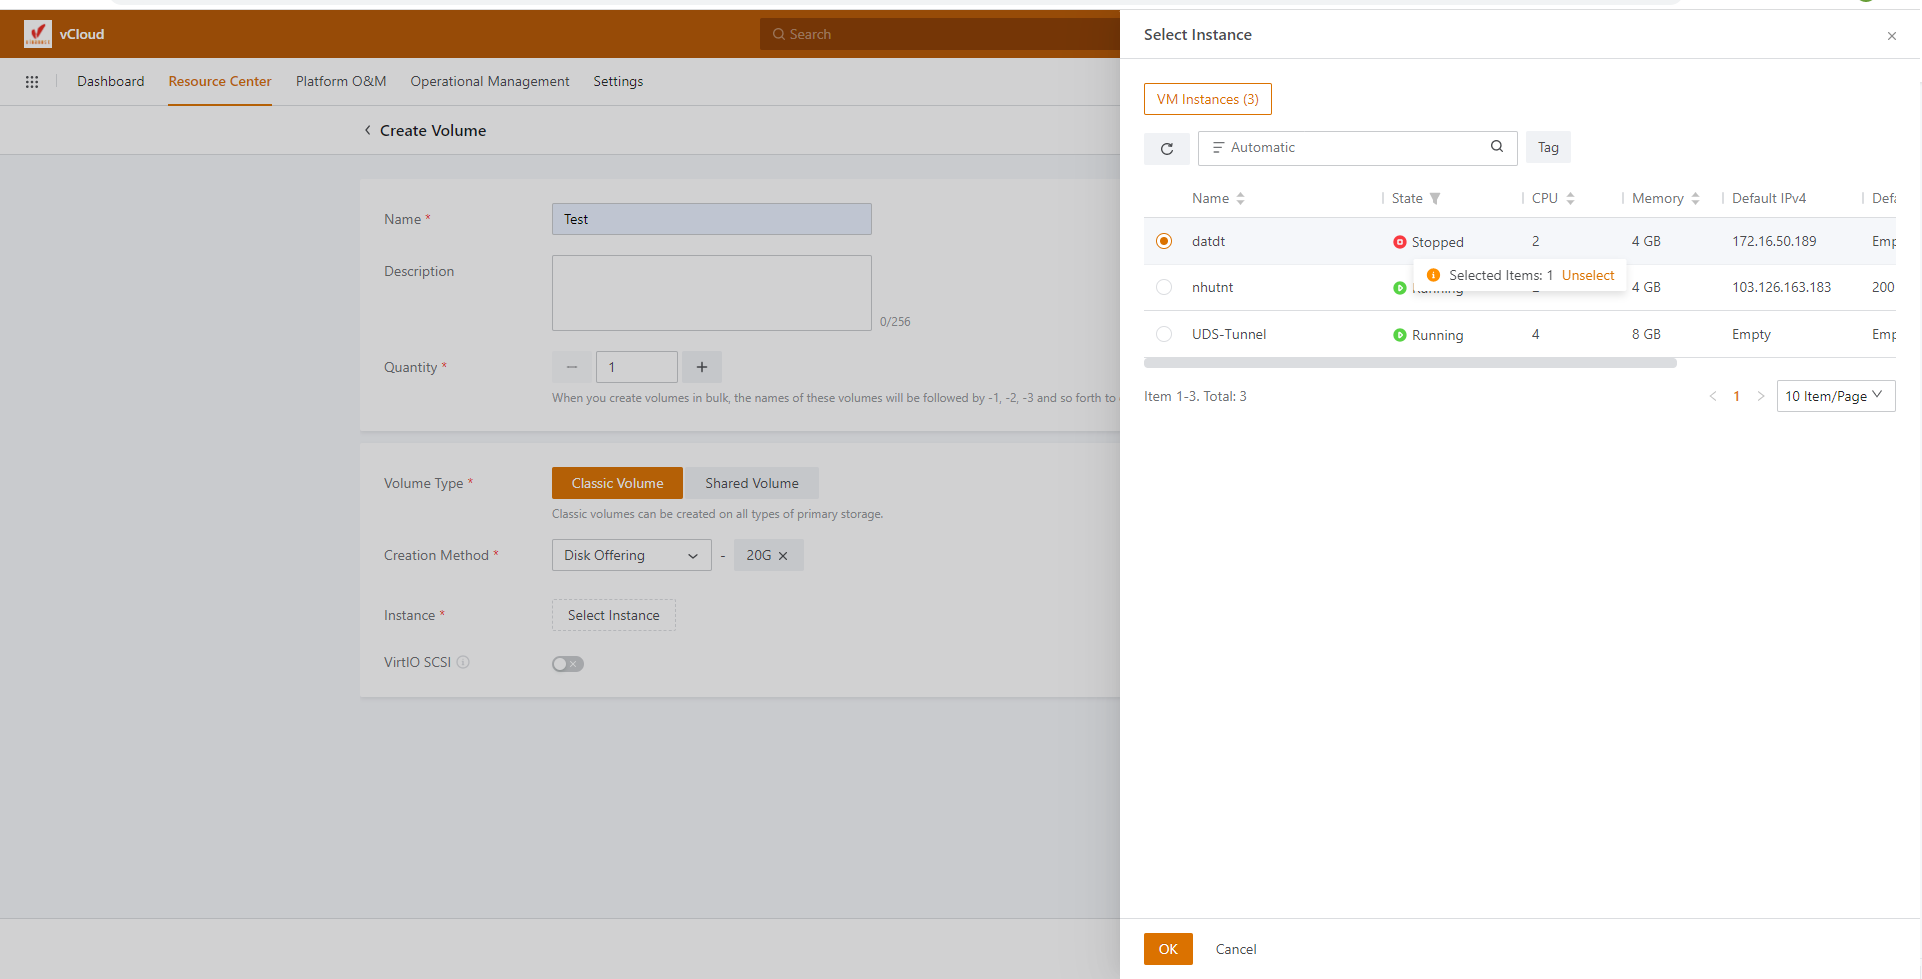Viewport: 1922px width, 979px height.
Task: Click the horizontal scrollbar under instance table
Action: point(1410,363)
